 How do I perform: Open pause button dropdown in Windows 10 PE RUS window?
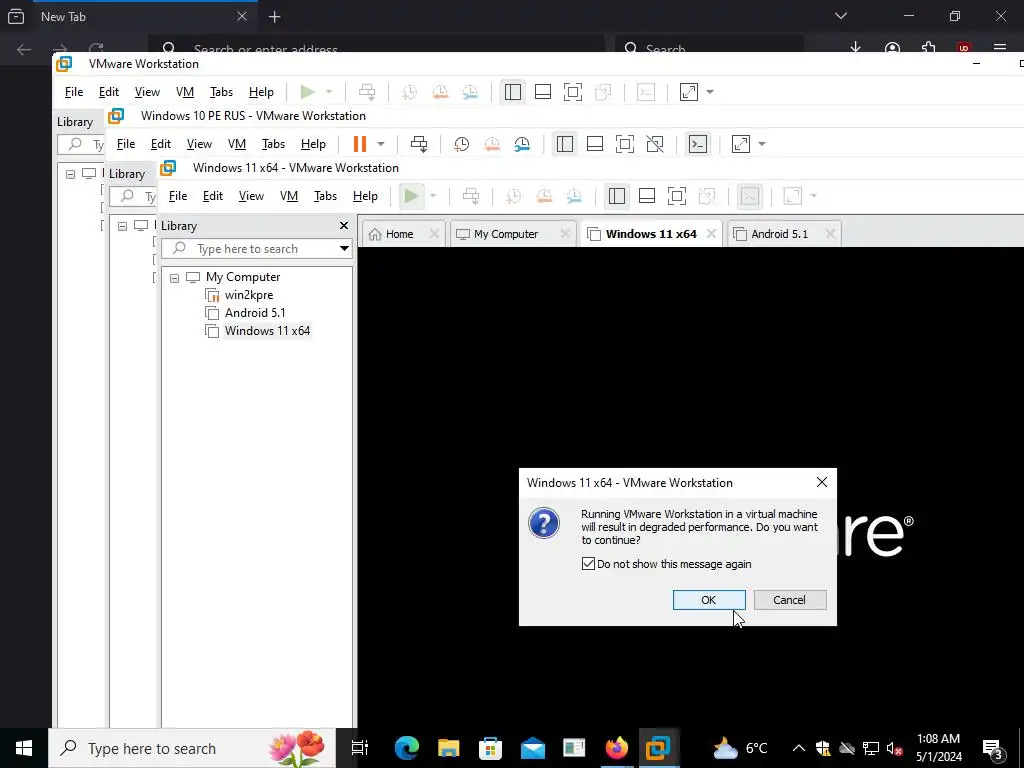point(381,144)
